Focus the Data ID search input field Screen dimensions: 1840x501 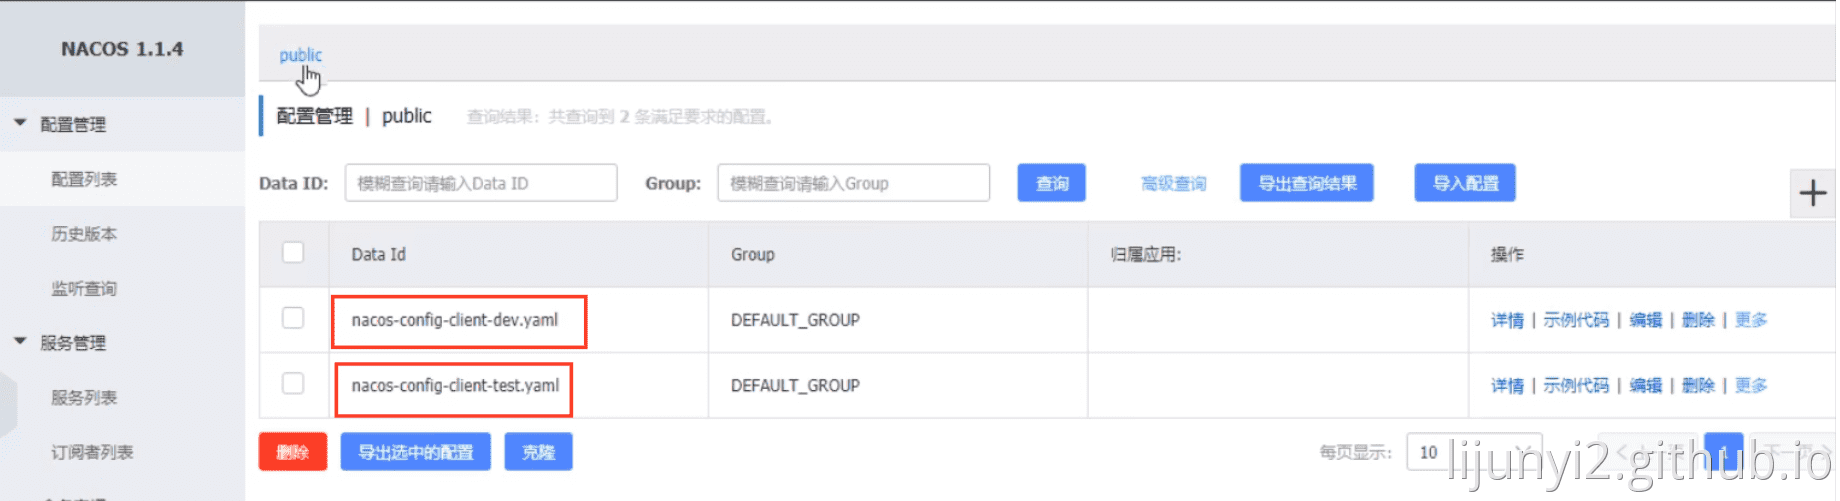click(x=480, y=183)
